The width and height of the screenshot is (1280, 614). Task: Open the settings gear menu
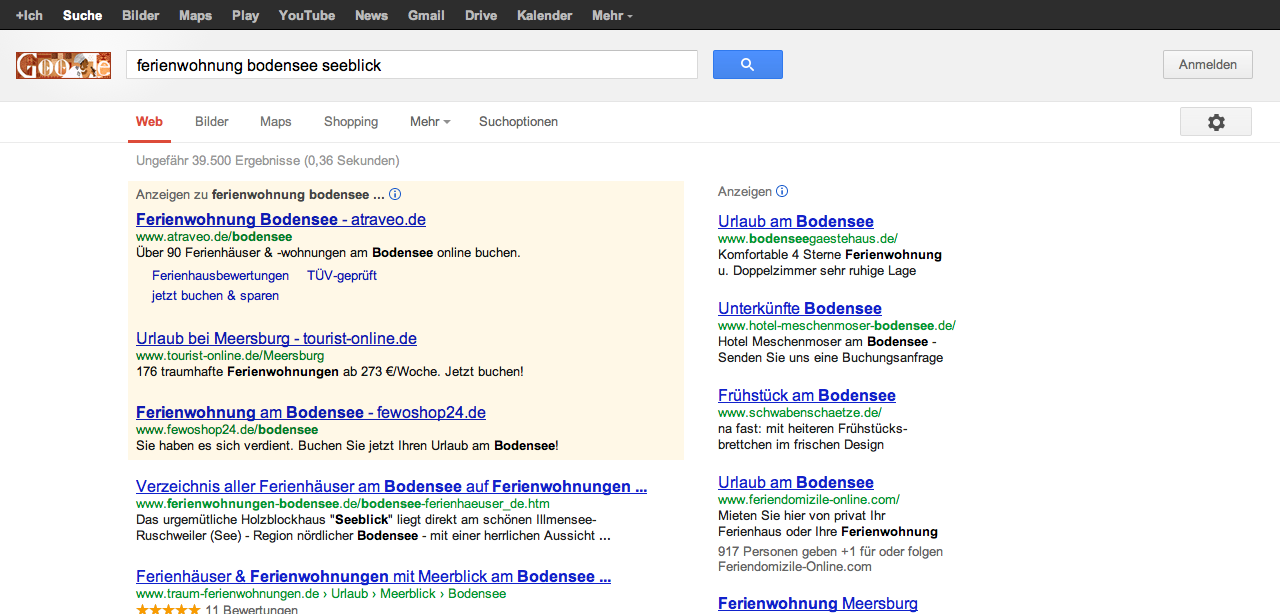coord(1215,122)
